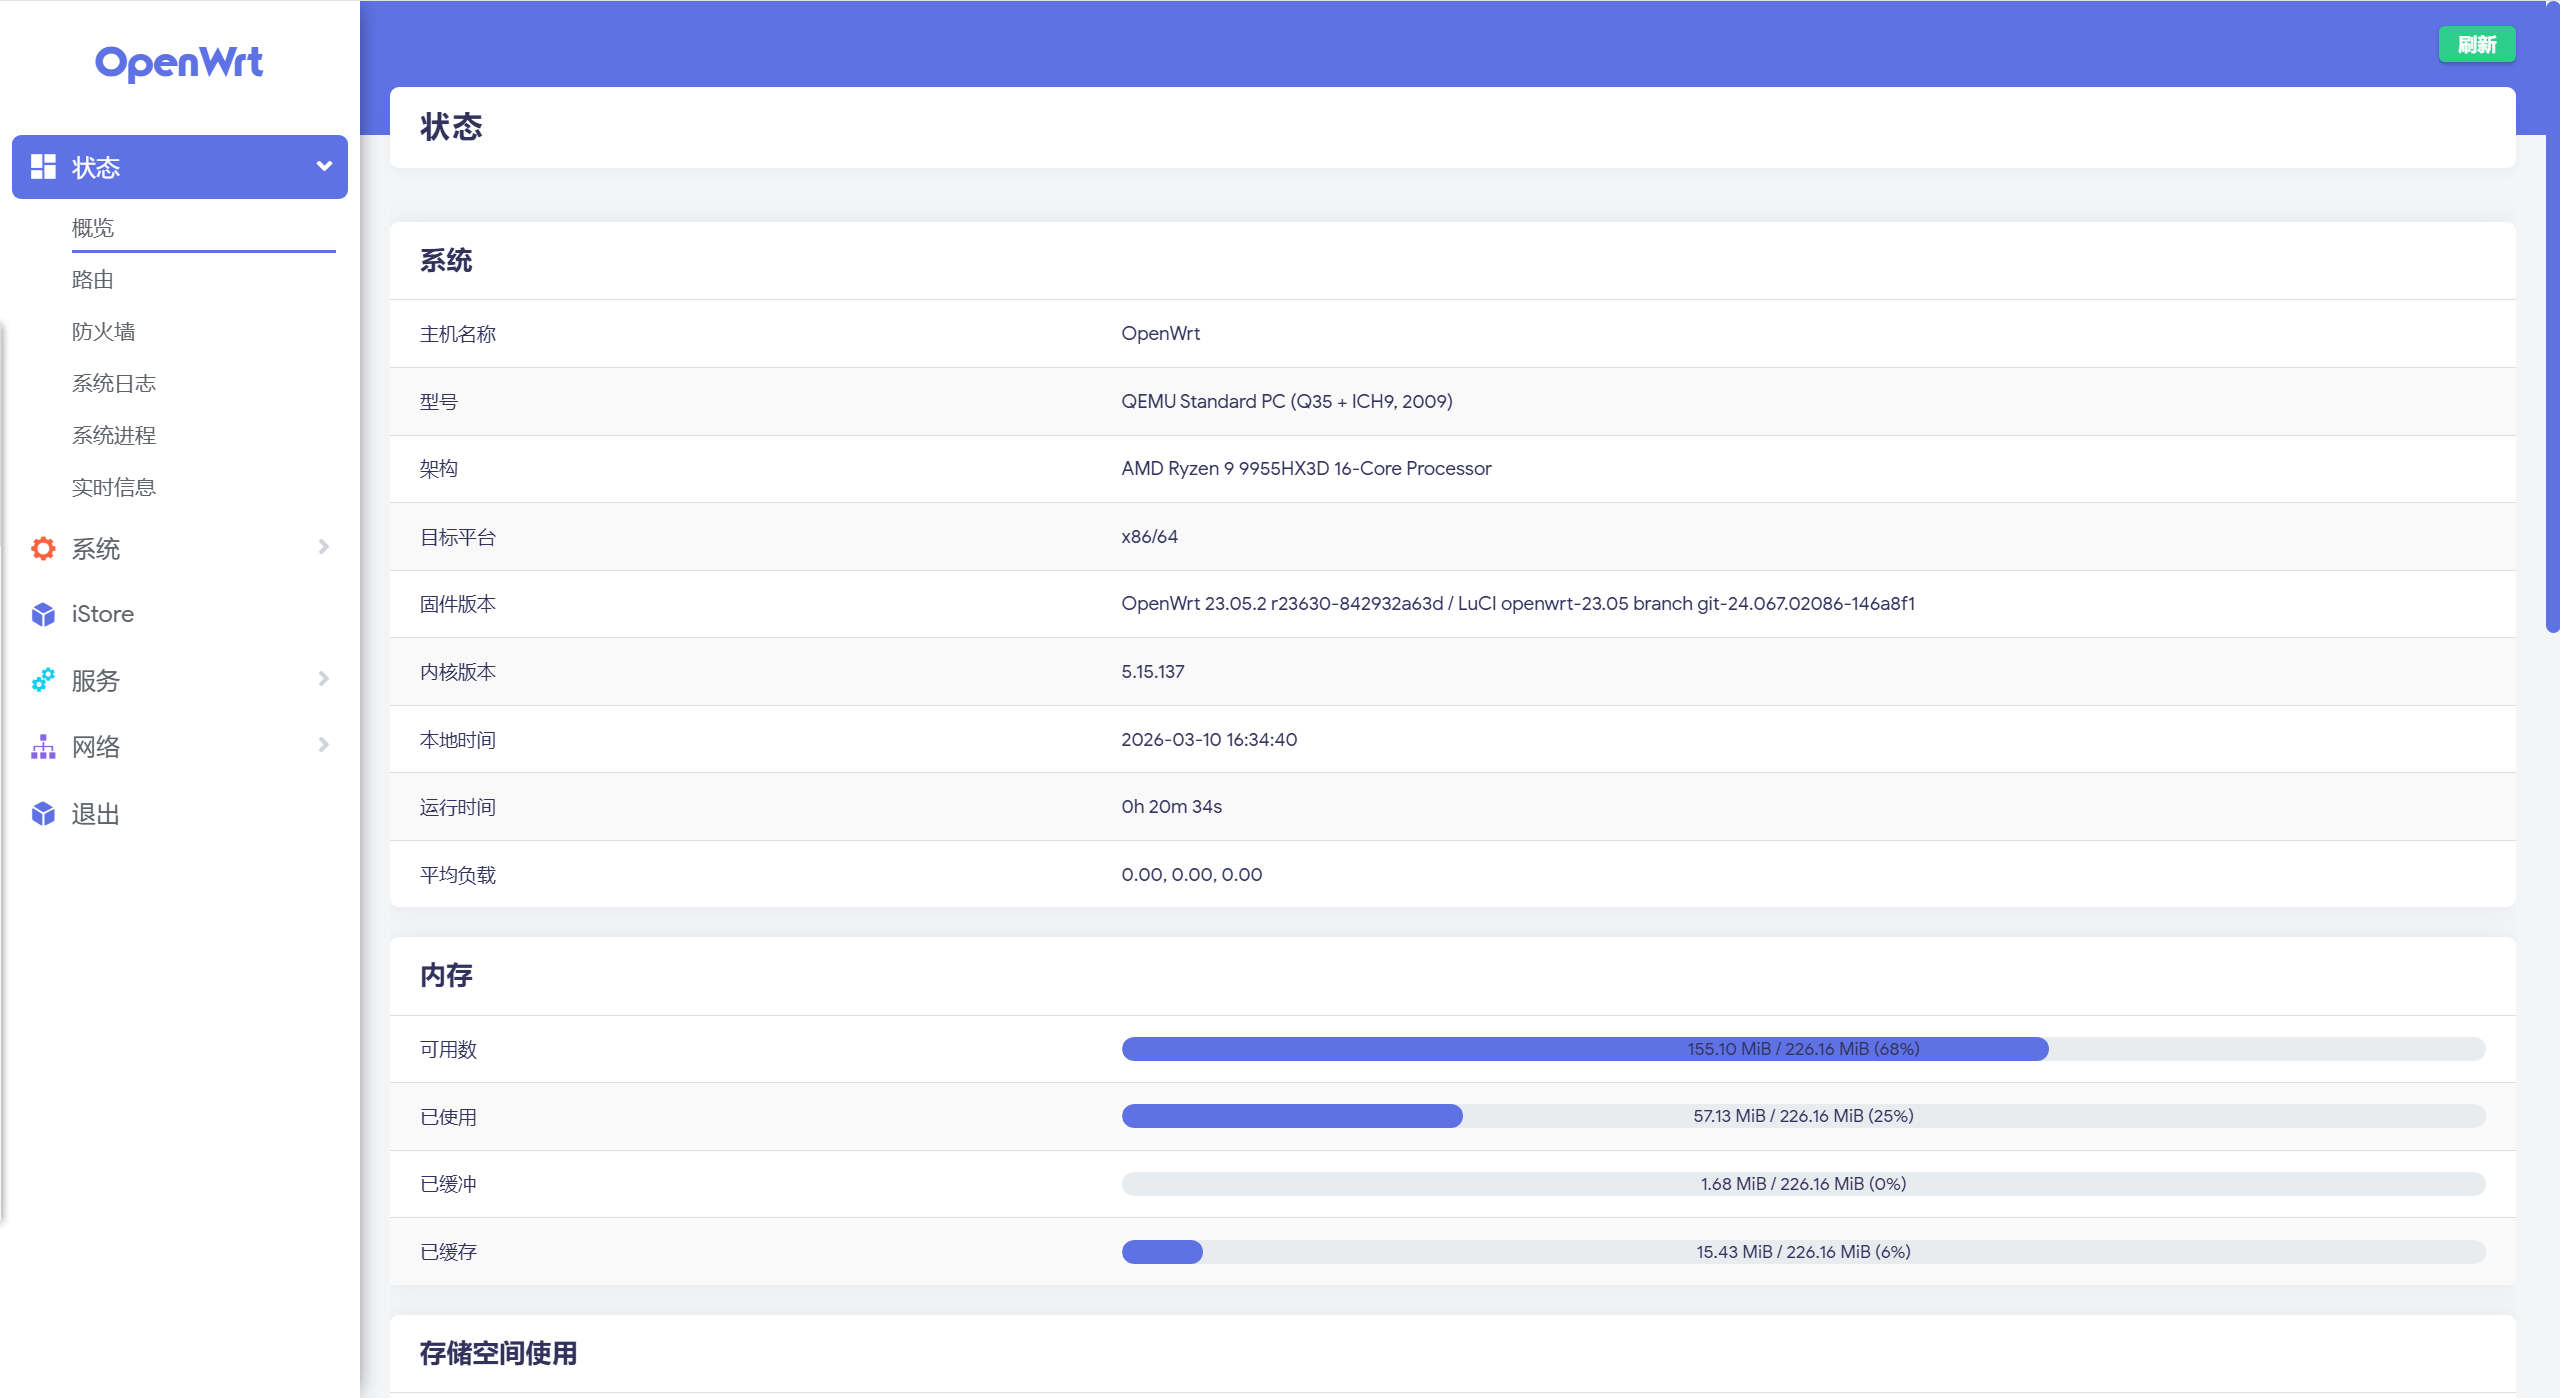This screenshot has width=2560, height=1398.
Task: Click the local time 2026-03-10 16:34:40
Action: coord(1209,739)
